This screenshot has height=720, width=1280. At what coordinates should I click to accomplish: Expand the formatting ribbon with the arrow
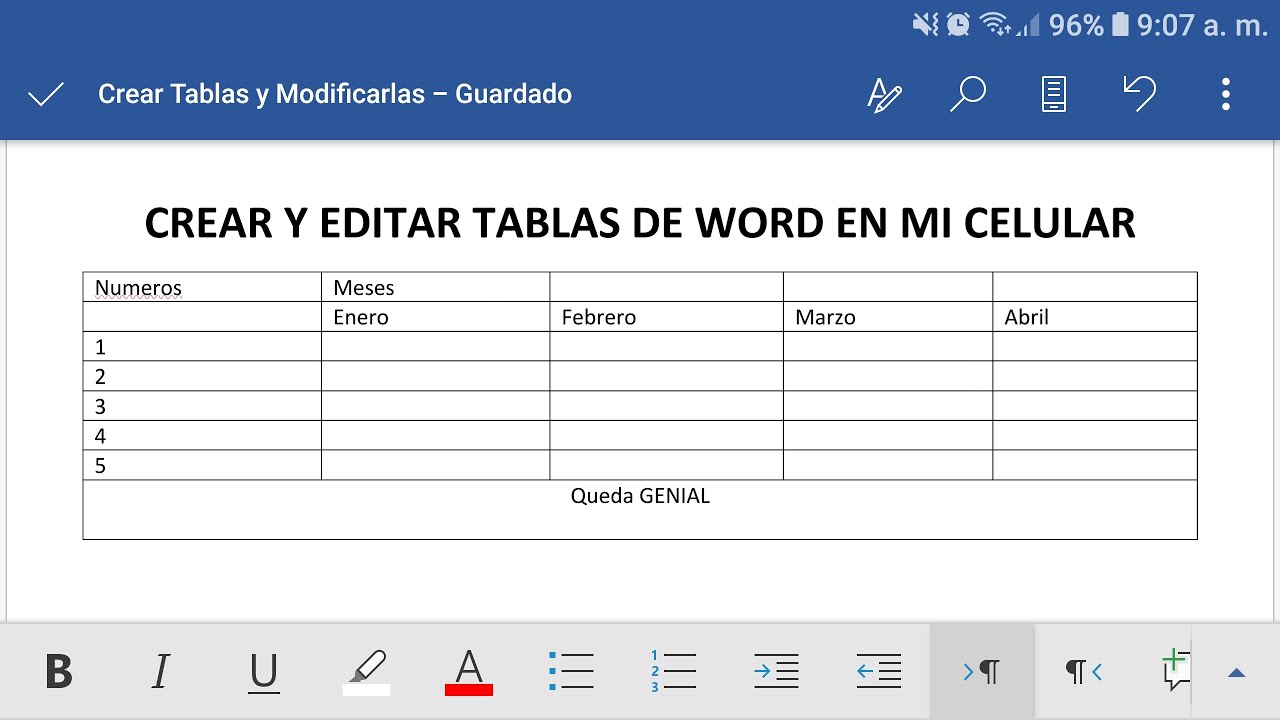[1237, 673]
